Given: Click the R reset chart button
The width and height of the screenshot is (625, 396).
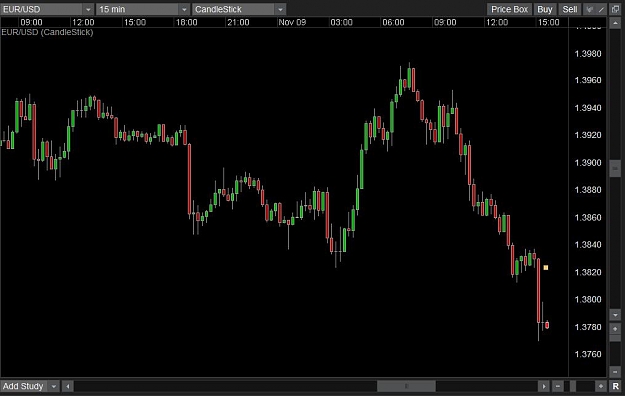Looking at the screenshot, I should tap(615, 386).
